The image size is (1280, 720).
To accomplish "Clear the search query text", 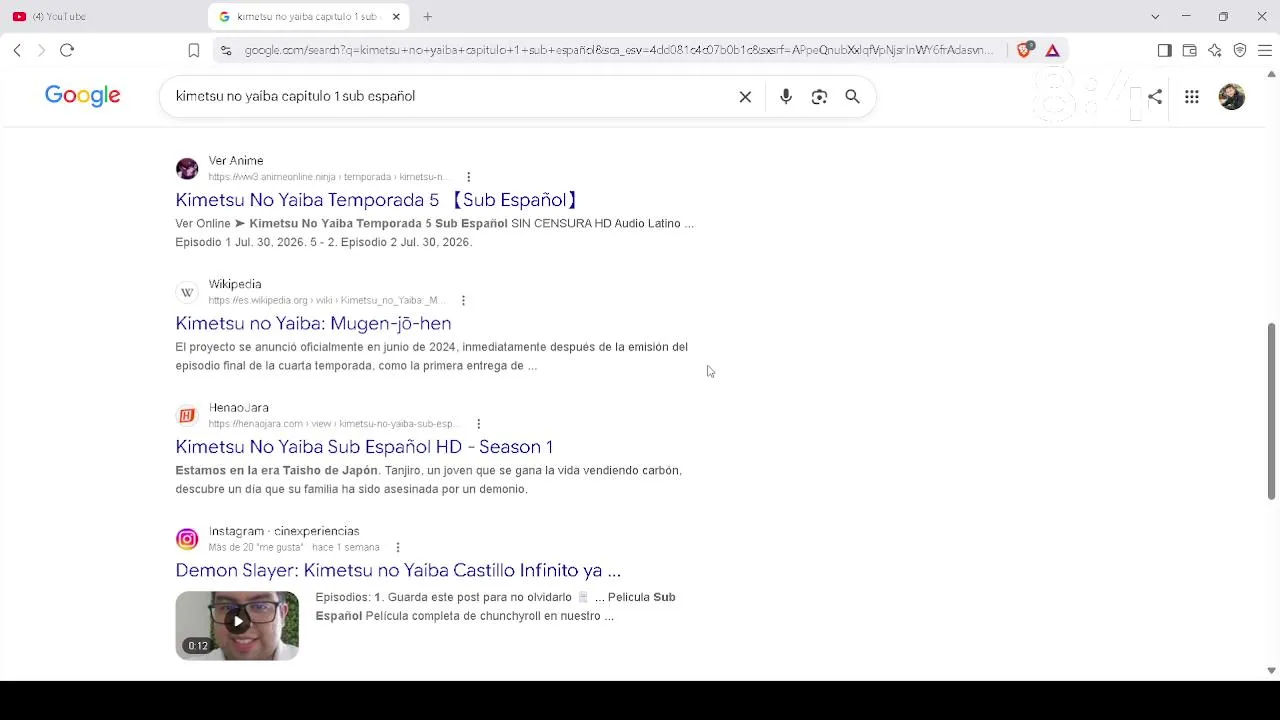I will point(745,96).
